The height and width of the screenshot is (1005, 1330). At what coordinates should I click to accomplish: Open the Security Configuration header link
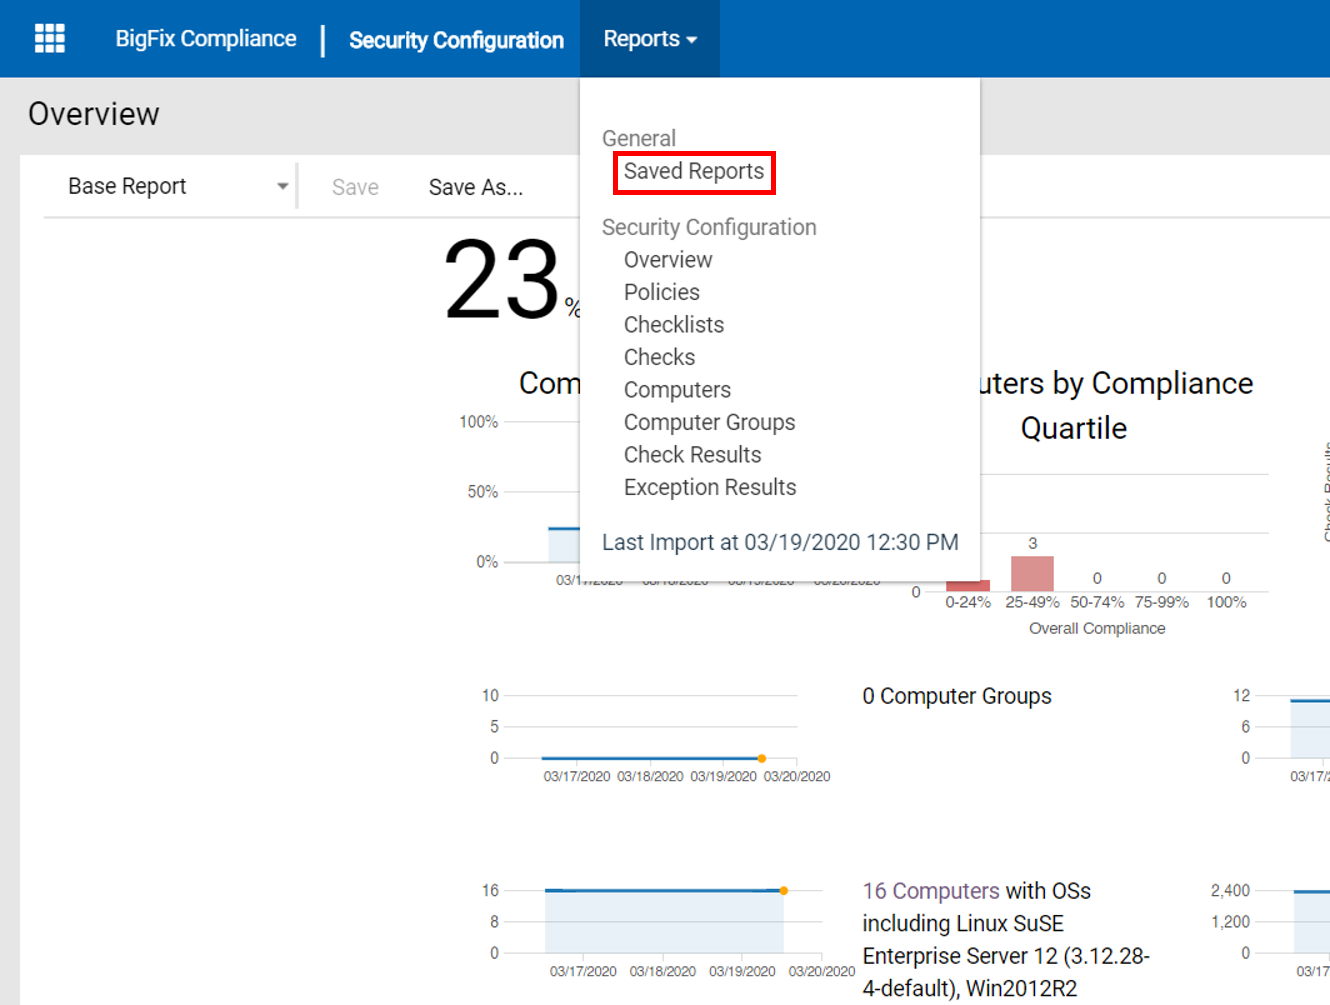[x=456, y=40]
